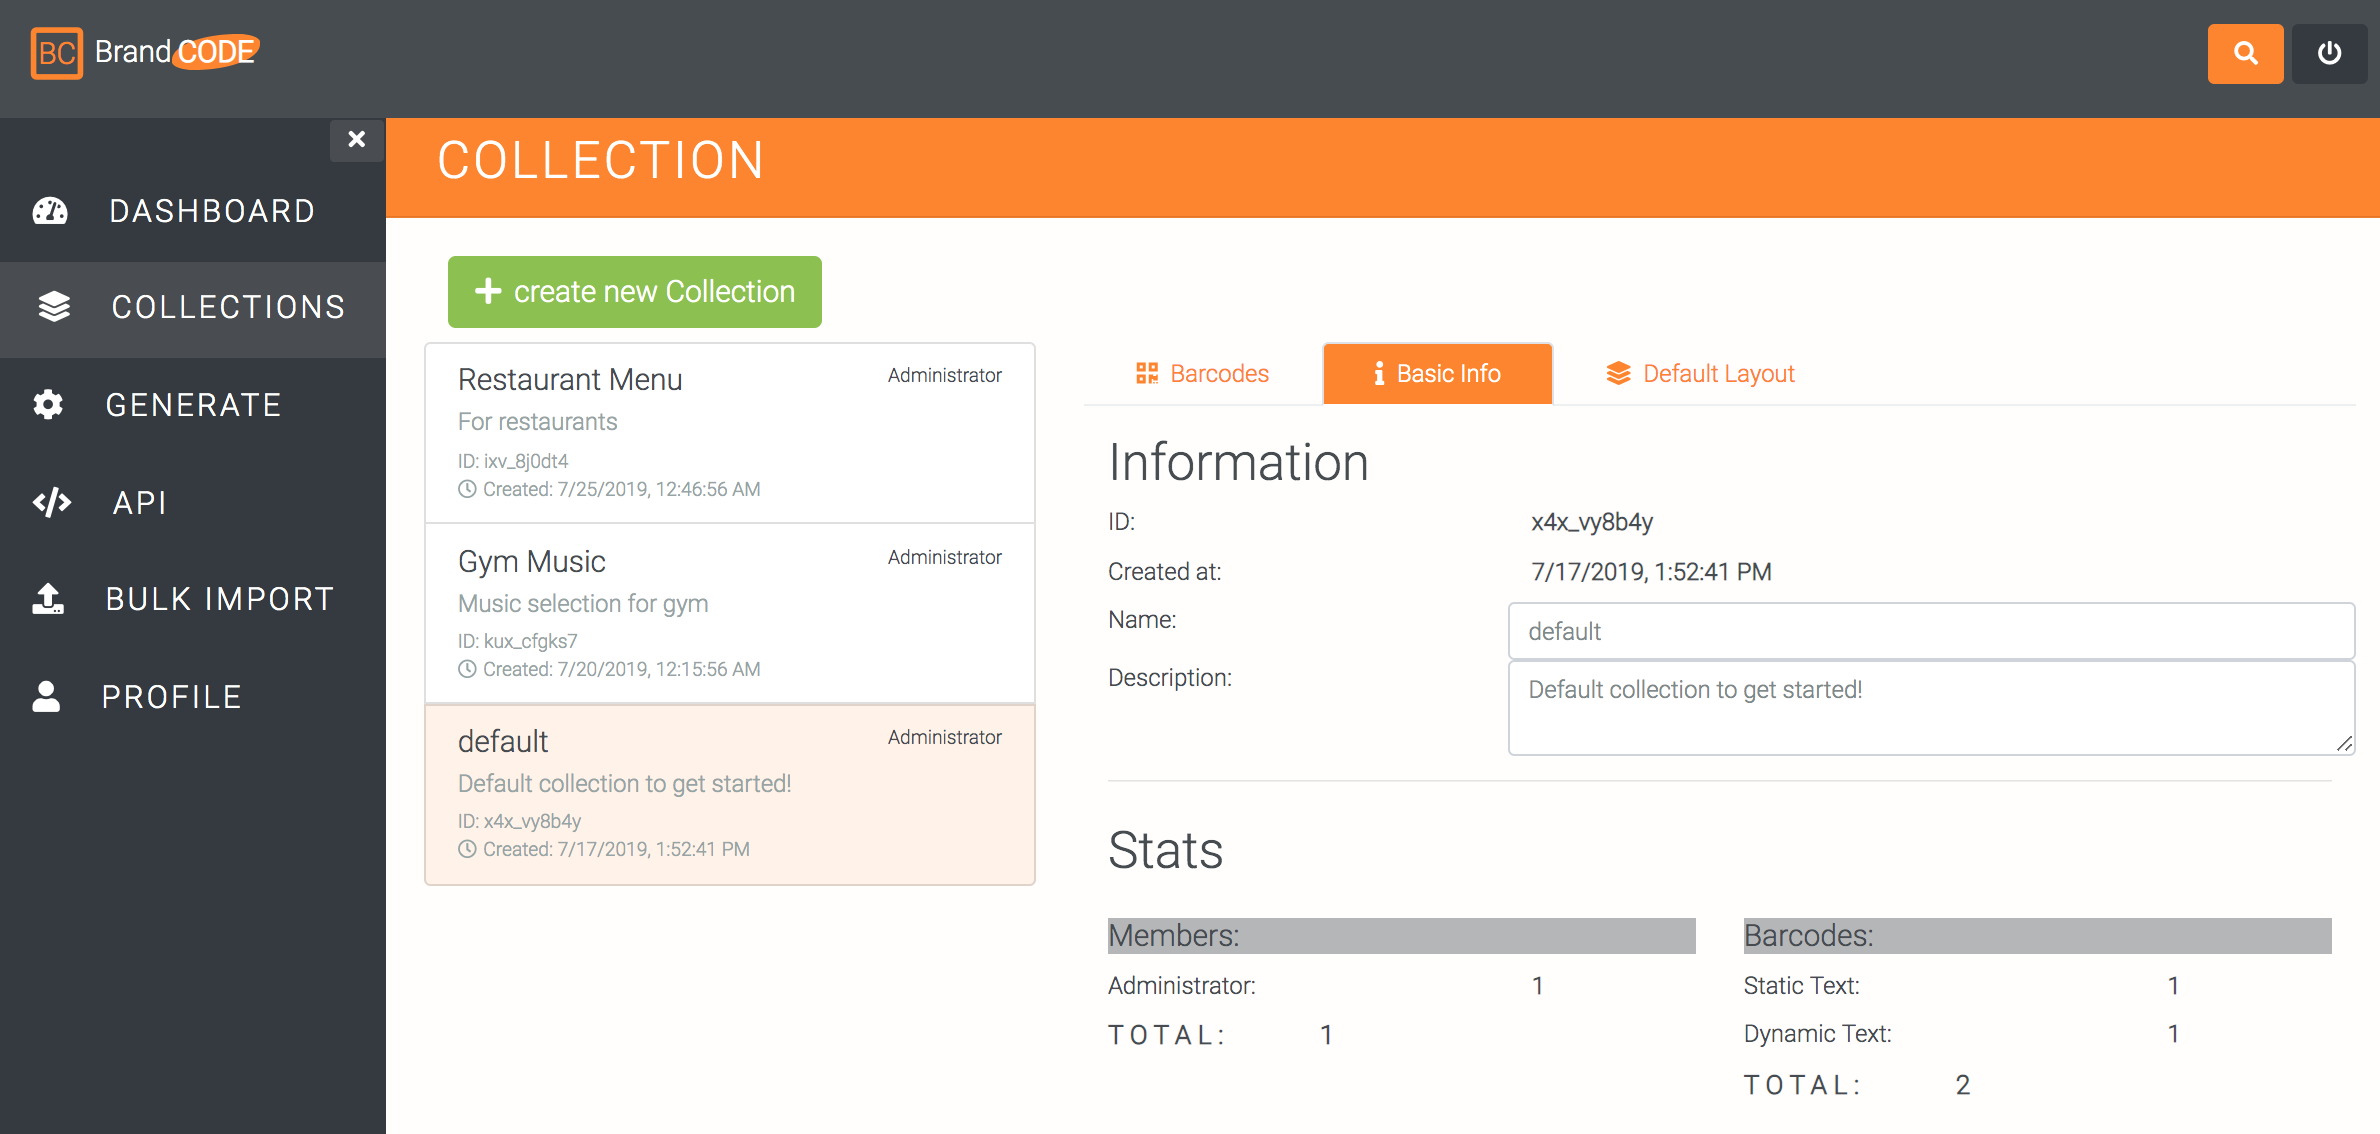Click the Dashboard gauge icon
The width and height of the screenshot is (2380, 1134).
(x=50, y=211)
